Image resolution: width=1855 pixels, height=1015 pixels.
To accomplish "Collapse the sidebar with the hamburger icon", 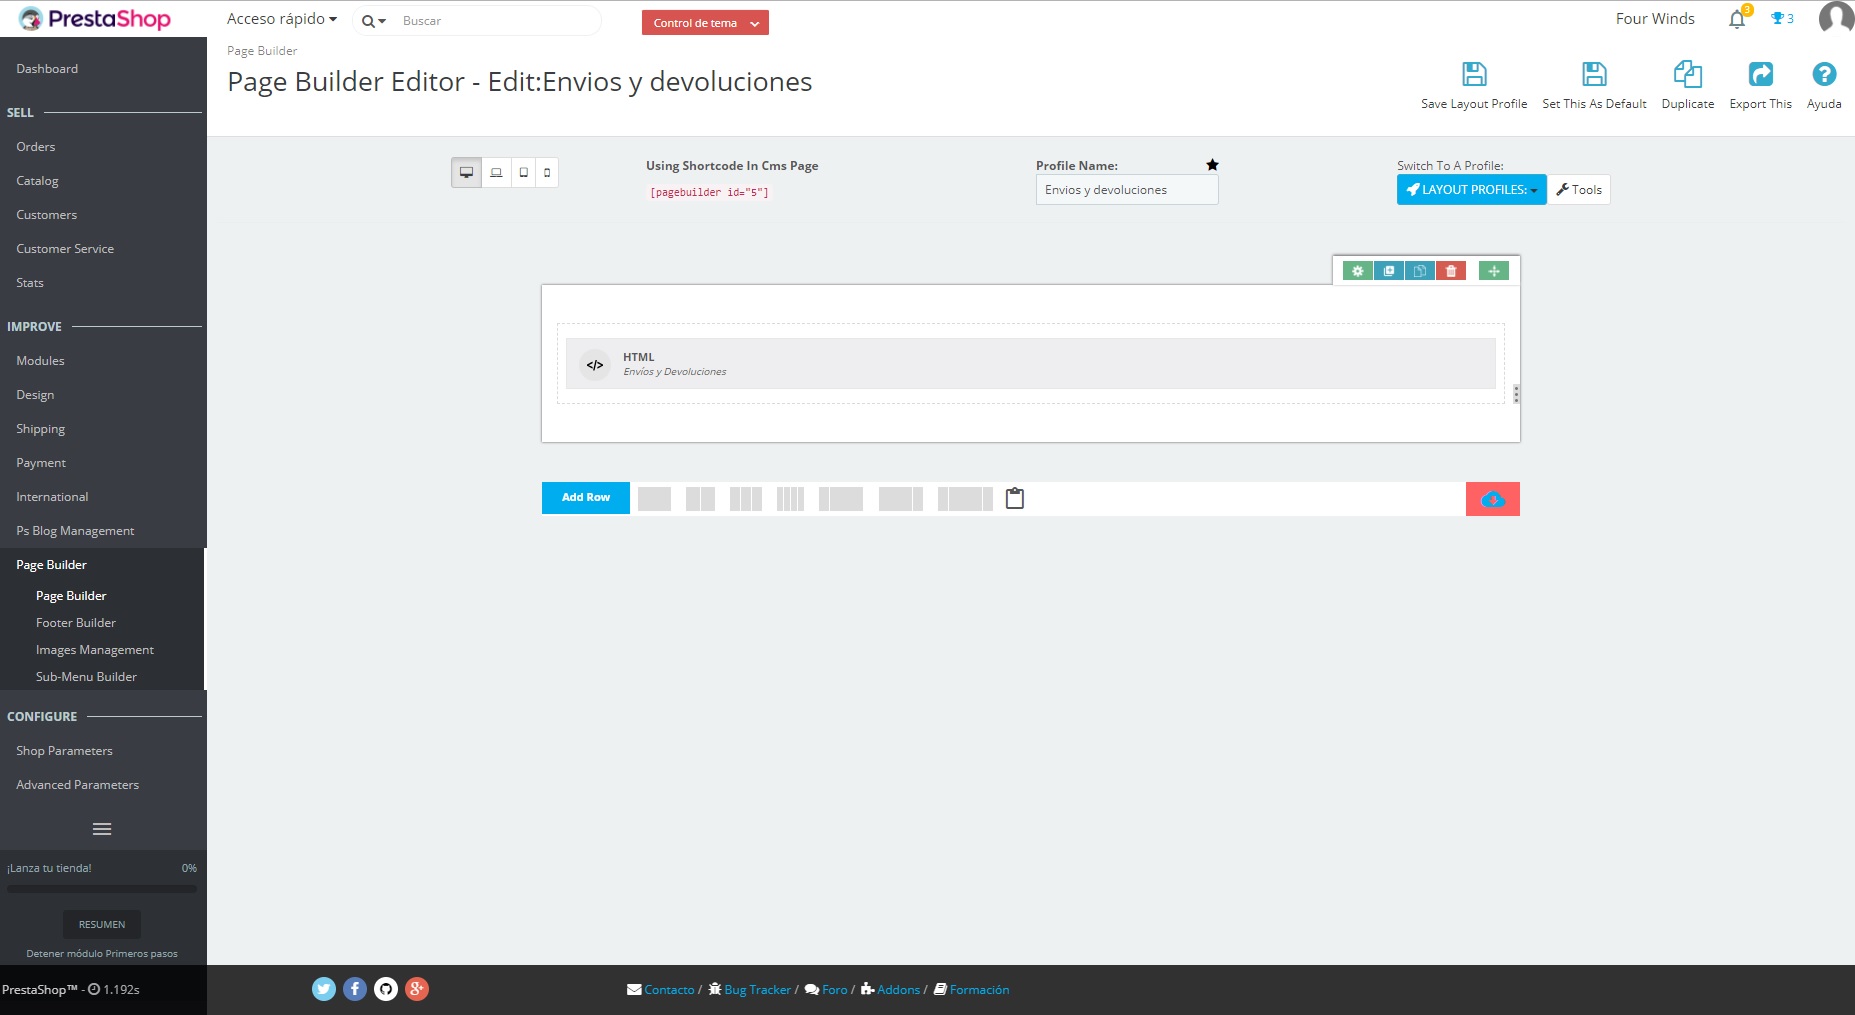I will (102, 829).
